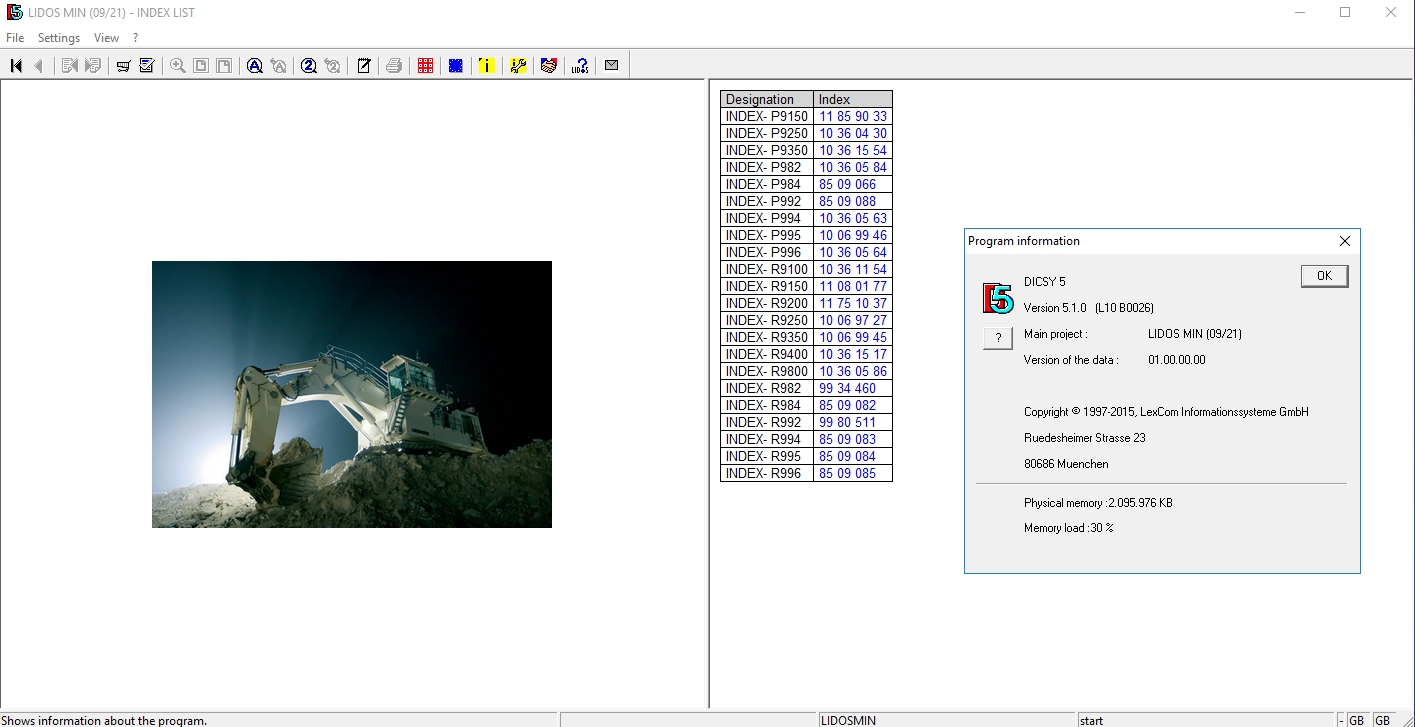Open the shopping cart tool
The width and height of the screenshot is (1415, 727).
tap(122, 65)
